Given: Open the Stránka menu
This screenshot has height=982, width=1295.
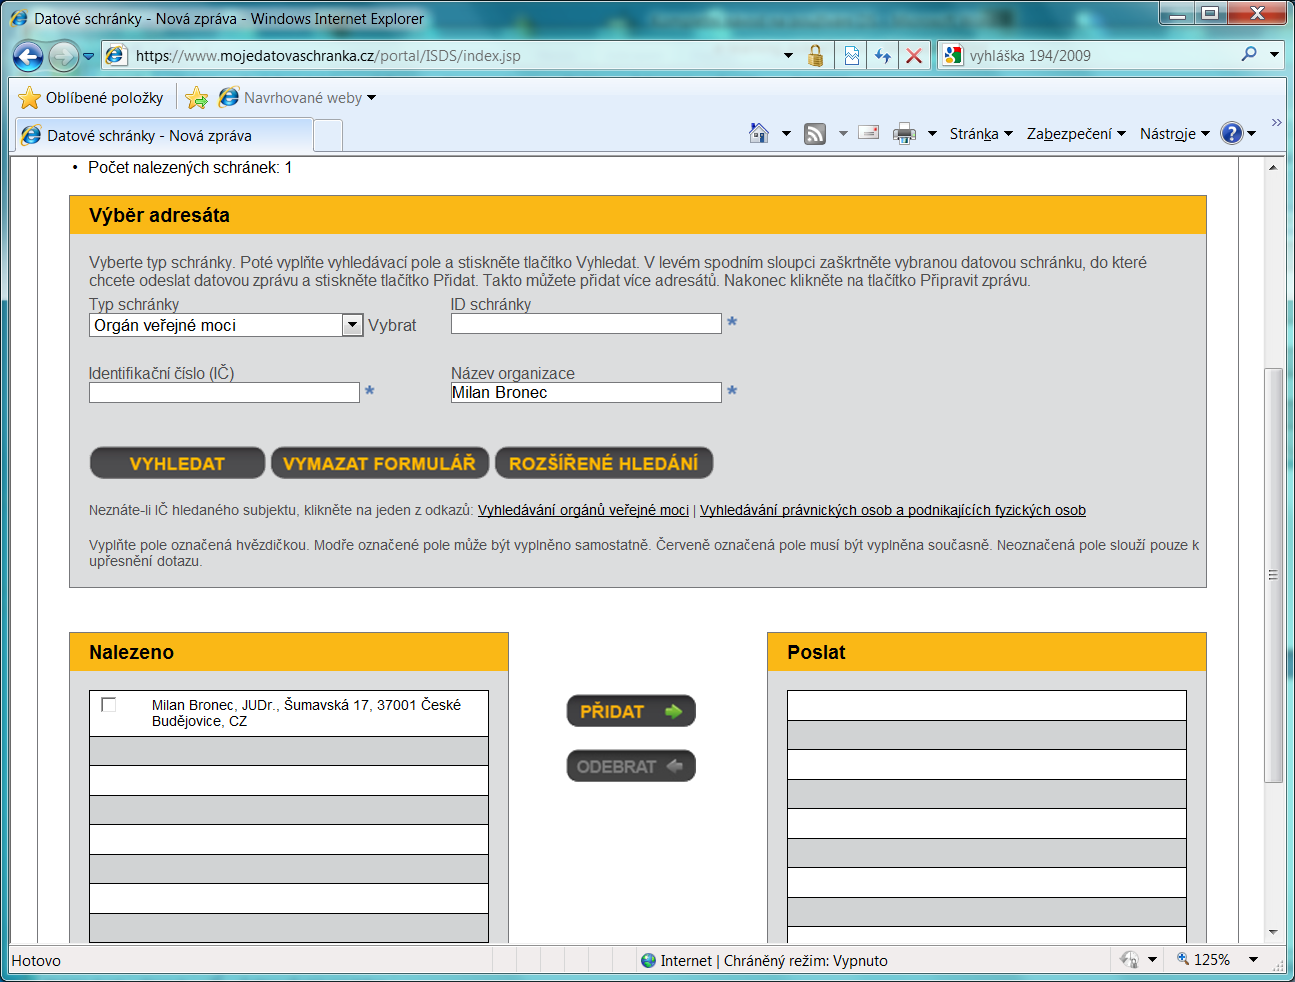Looking at the screenshot, I should click(981, 134).
